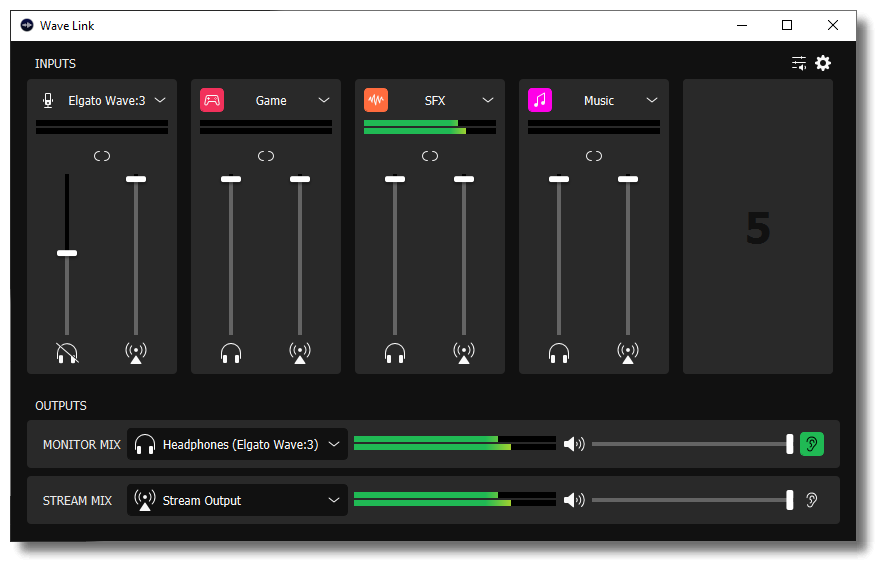Mute the Stream Mix speaker icon
This screenshot has width=877, height=562.
[574, 500]
